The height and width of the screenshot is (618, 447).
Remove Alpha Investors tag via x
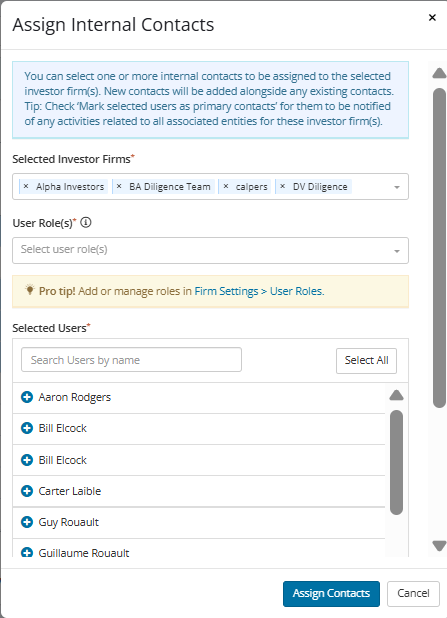(26, 186)
